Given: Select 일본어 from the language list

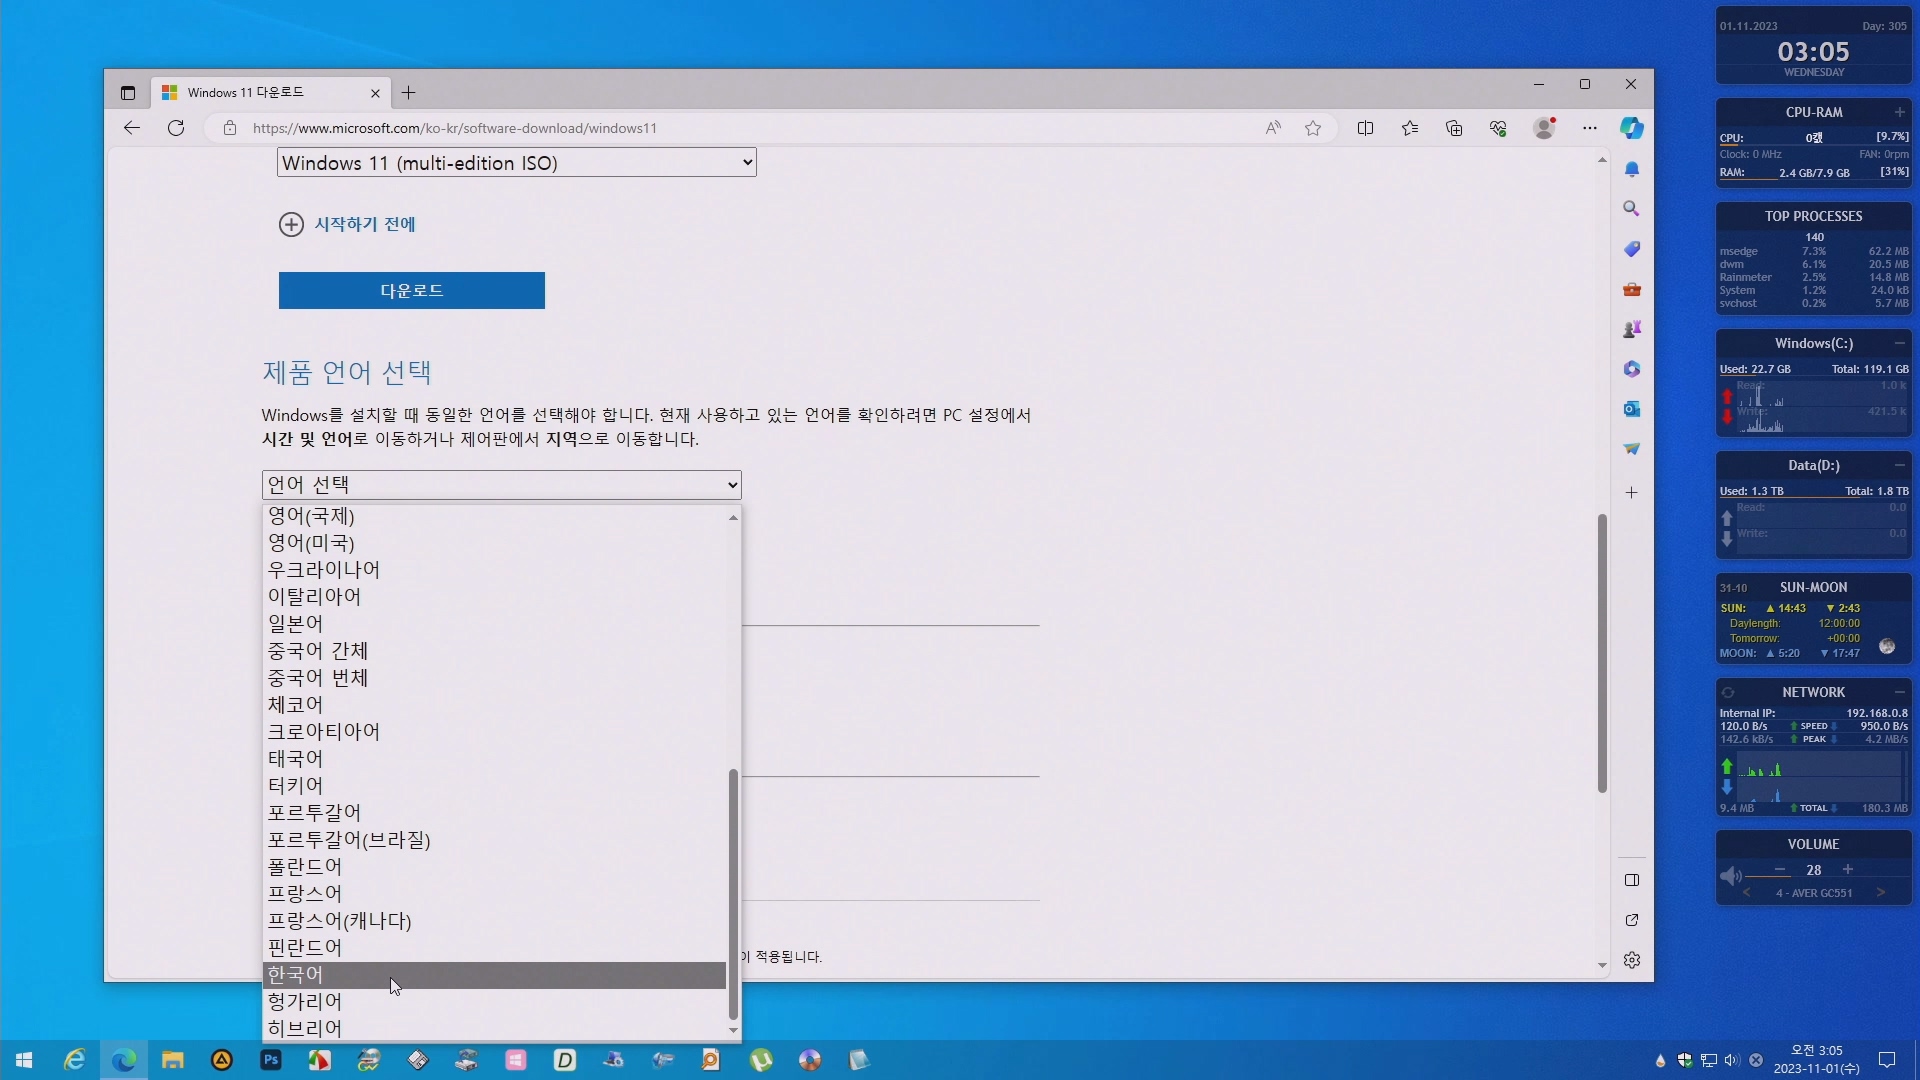Looking at the screenshot, I should (x=494, y=624).
